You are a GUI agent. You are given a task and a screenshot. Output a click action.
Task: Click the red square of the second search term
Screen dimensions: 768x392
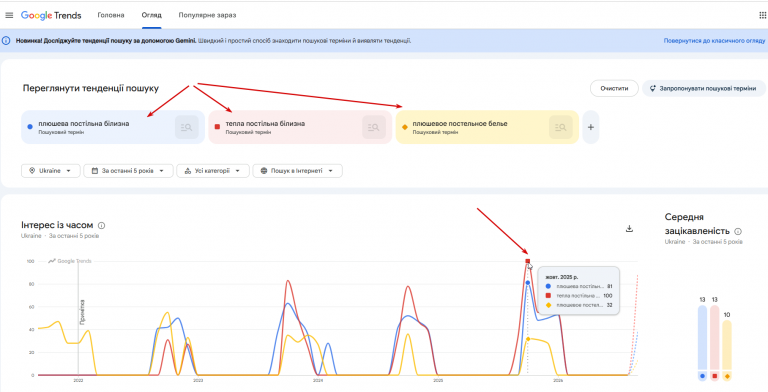[x=217, y=127]
